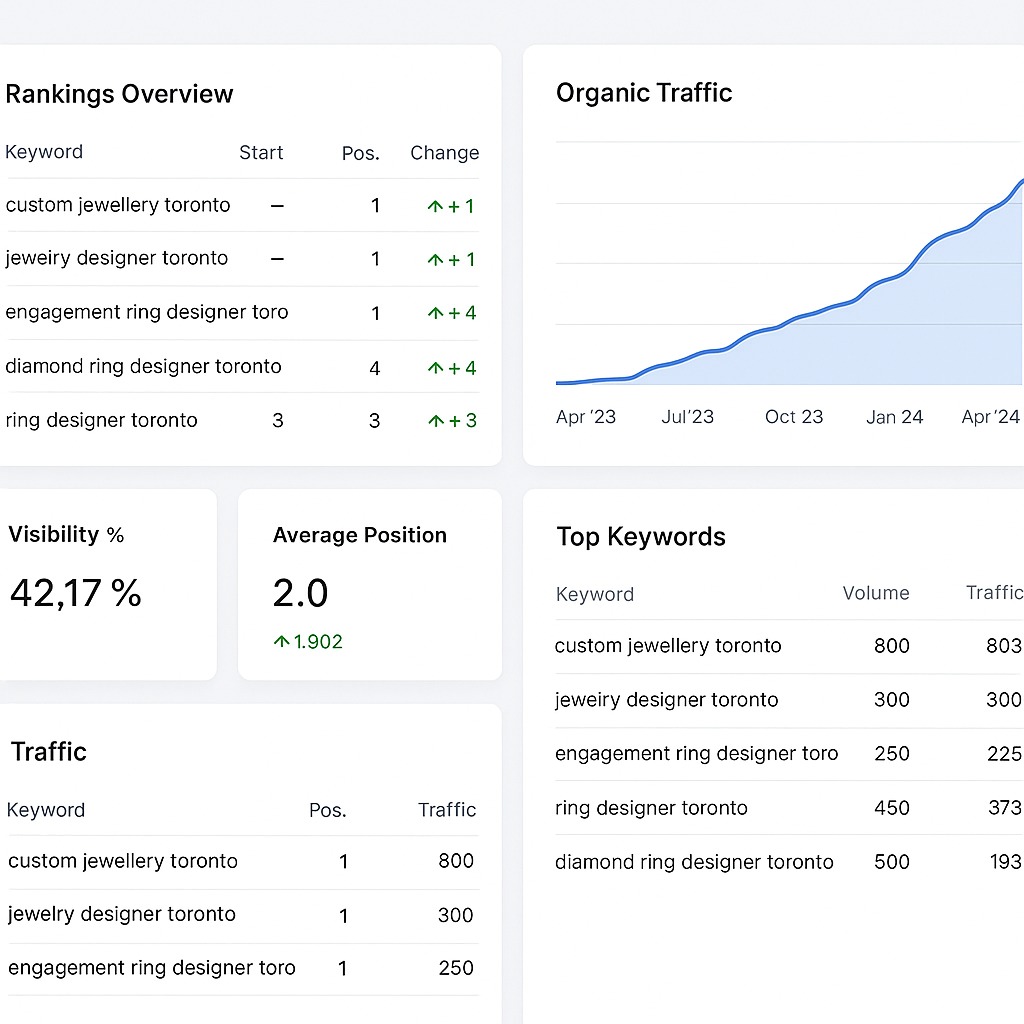The image size is (1024, 1024).
Task: Open custom jewellery toronto in Top Keywords table
Action: click(668, 646)
